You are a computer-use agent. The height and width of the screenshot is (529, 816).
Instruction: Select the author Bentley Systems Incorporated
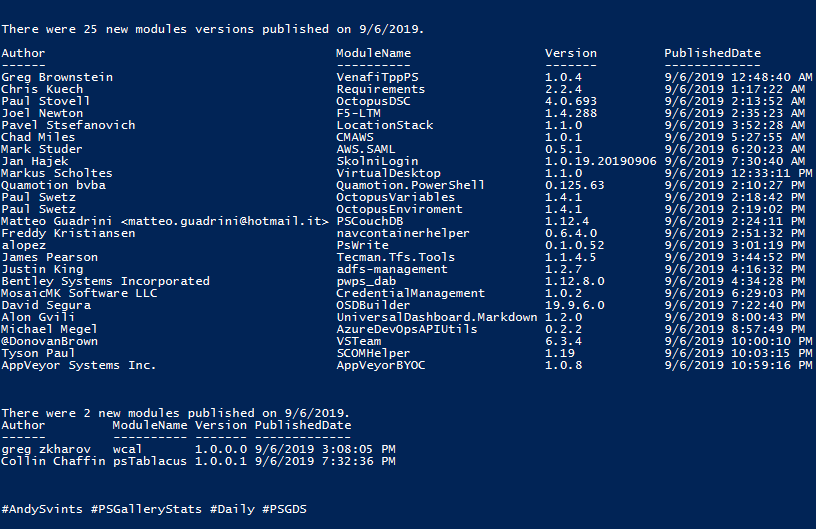pyautogui.click(x=105, y=281)
